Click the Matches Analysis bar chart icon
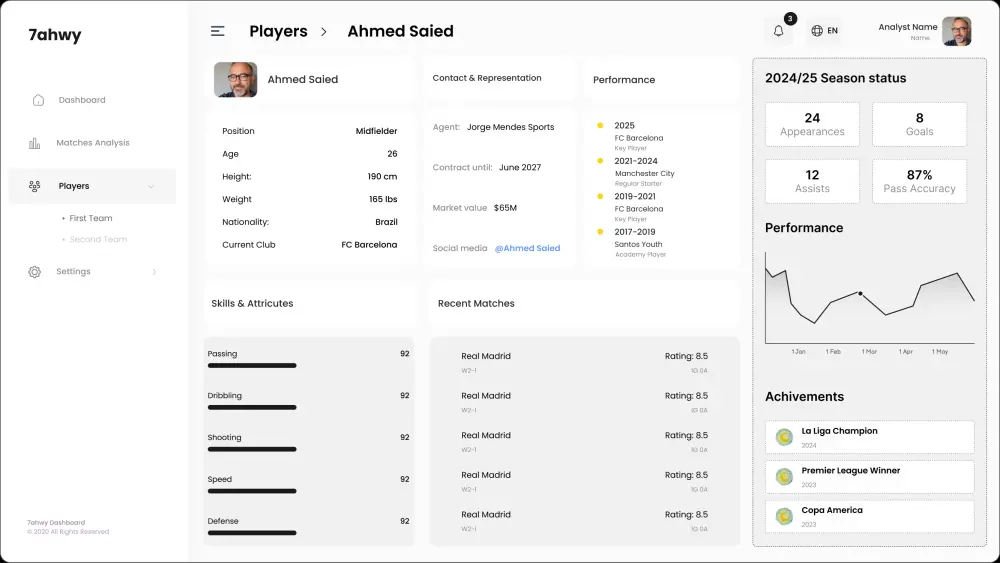This screenshot has width=1000, height=563. tap(35, 143)
